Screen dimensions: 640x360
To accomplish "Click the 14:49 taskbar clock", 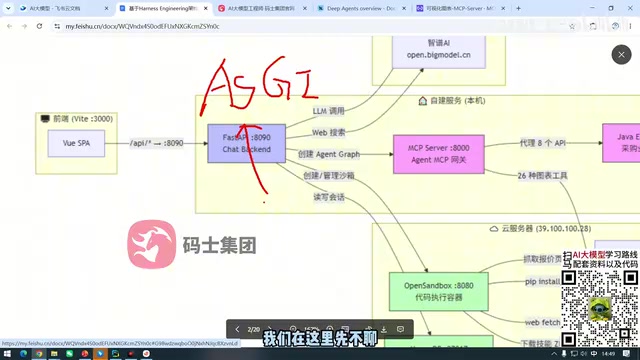I will coord(608,353).
